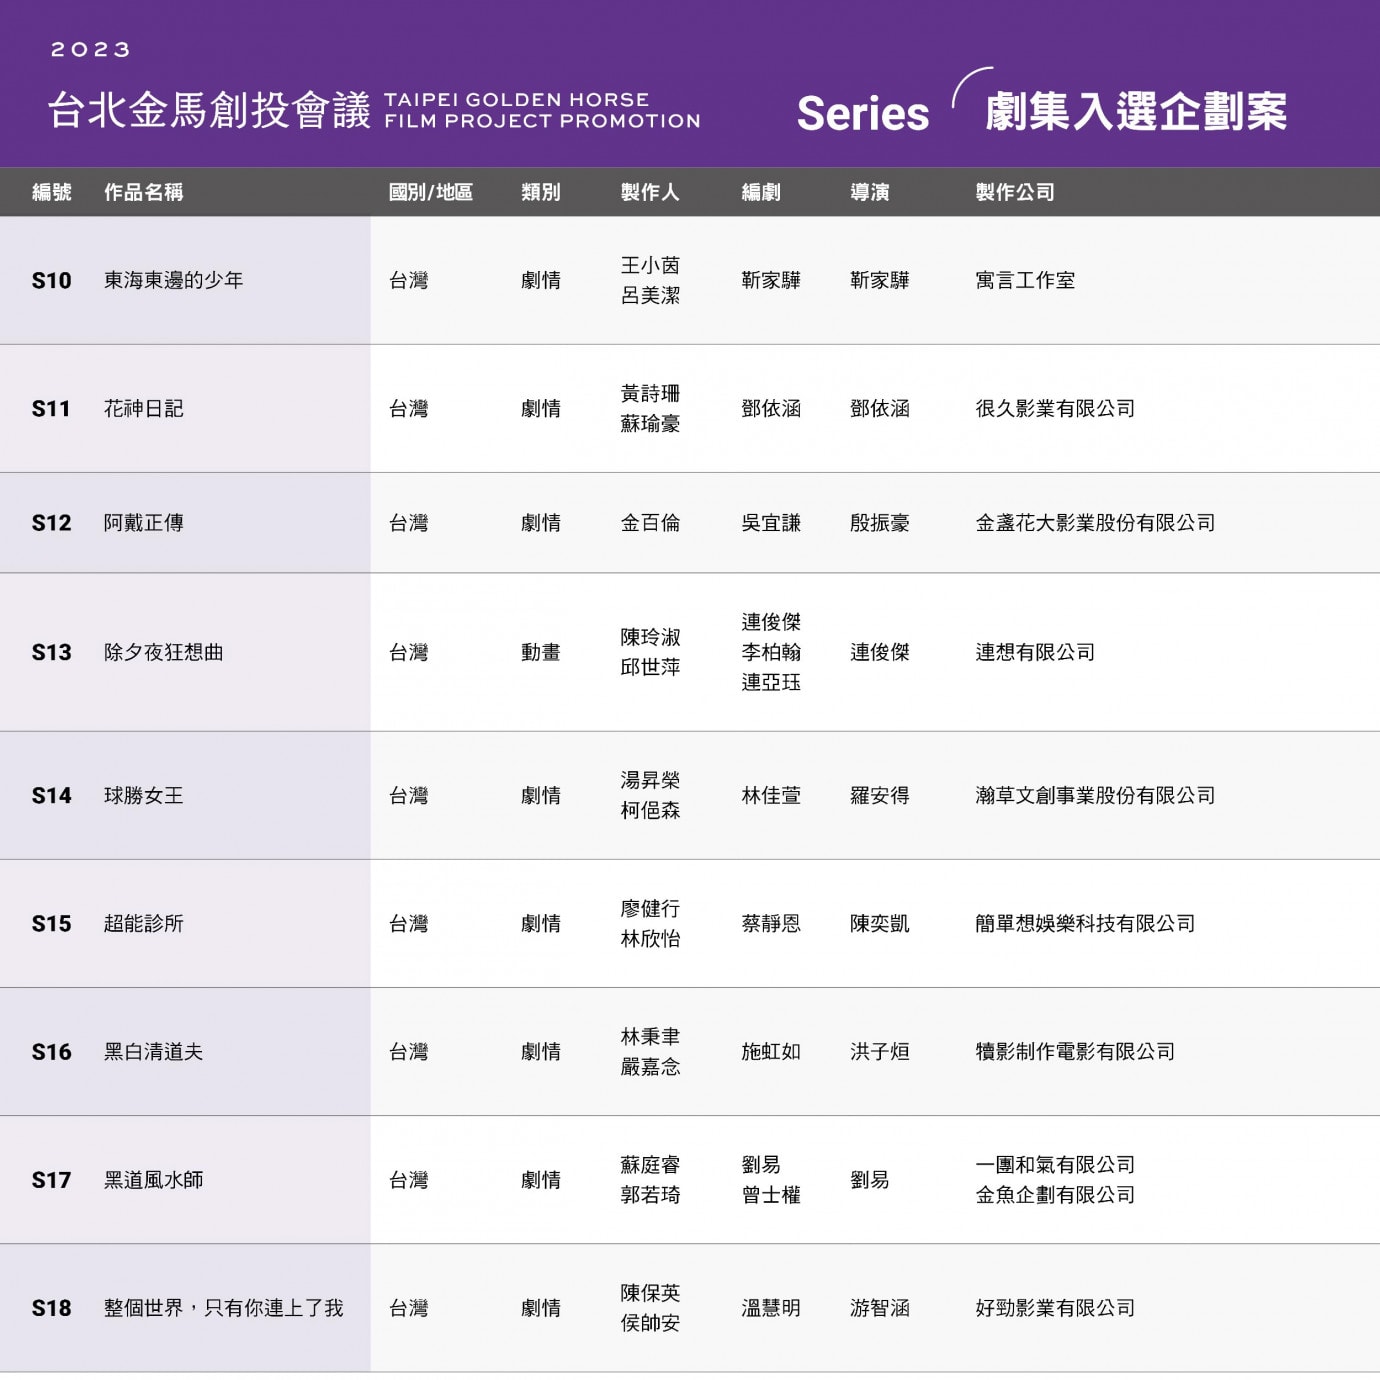
Task: Select director 殷振豪 in row S12
Action: (879, 522)
